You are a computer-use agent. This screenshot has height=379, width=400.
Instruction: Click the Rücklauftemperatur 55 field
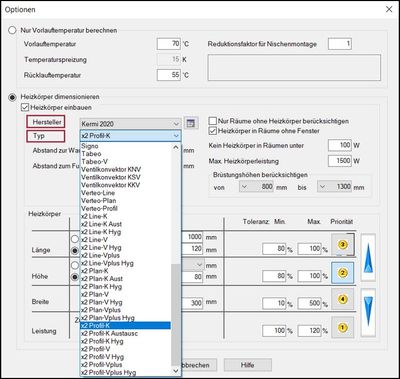click(169, 75)
